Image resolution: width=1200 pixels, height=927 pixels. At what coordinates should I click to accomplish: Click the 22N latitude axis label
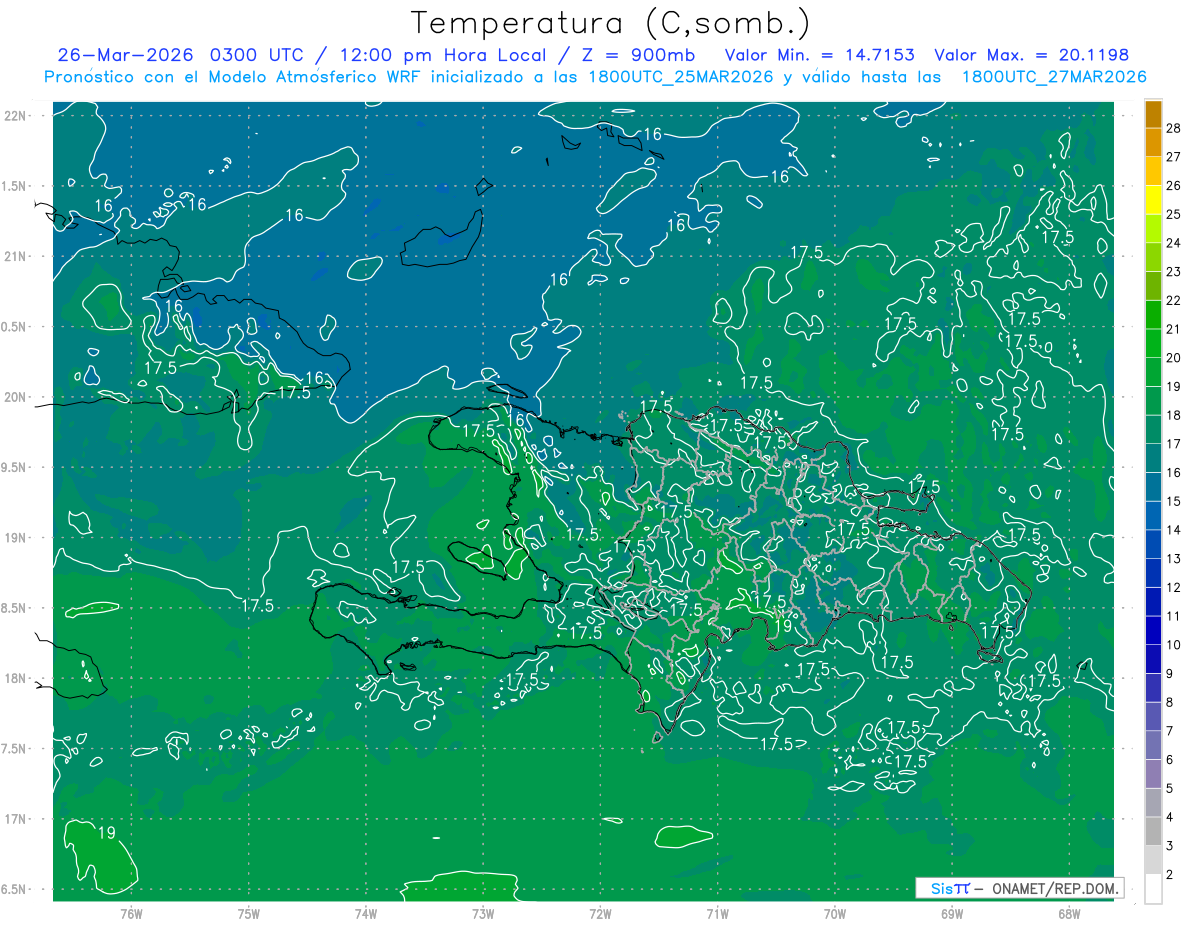tap(17, 116)
